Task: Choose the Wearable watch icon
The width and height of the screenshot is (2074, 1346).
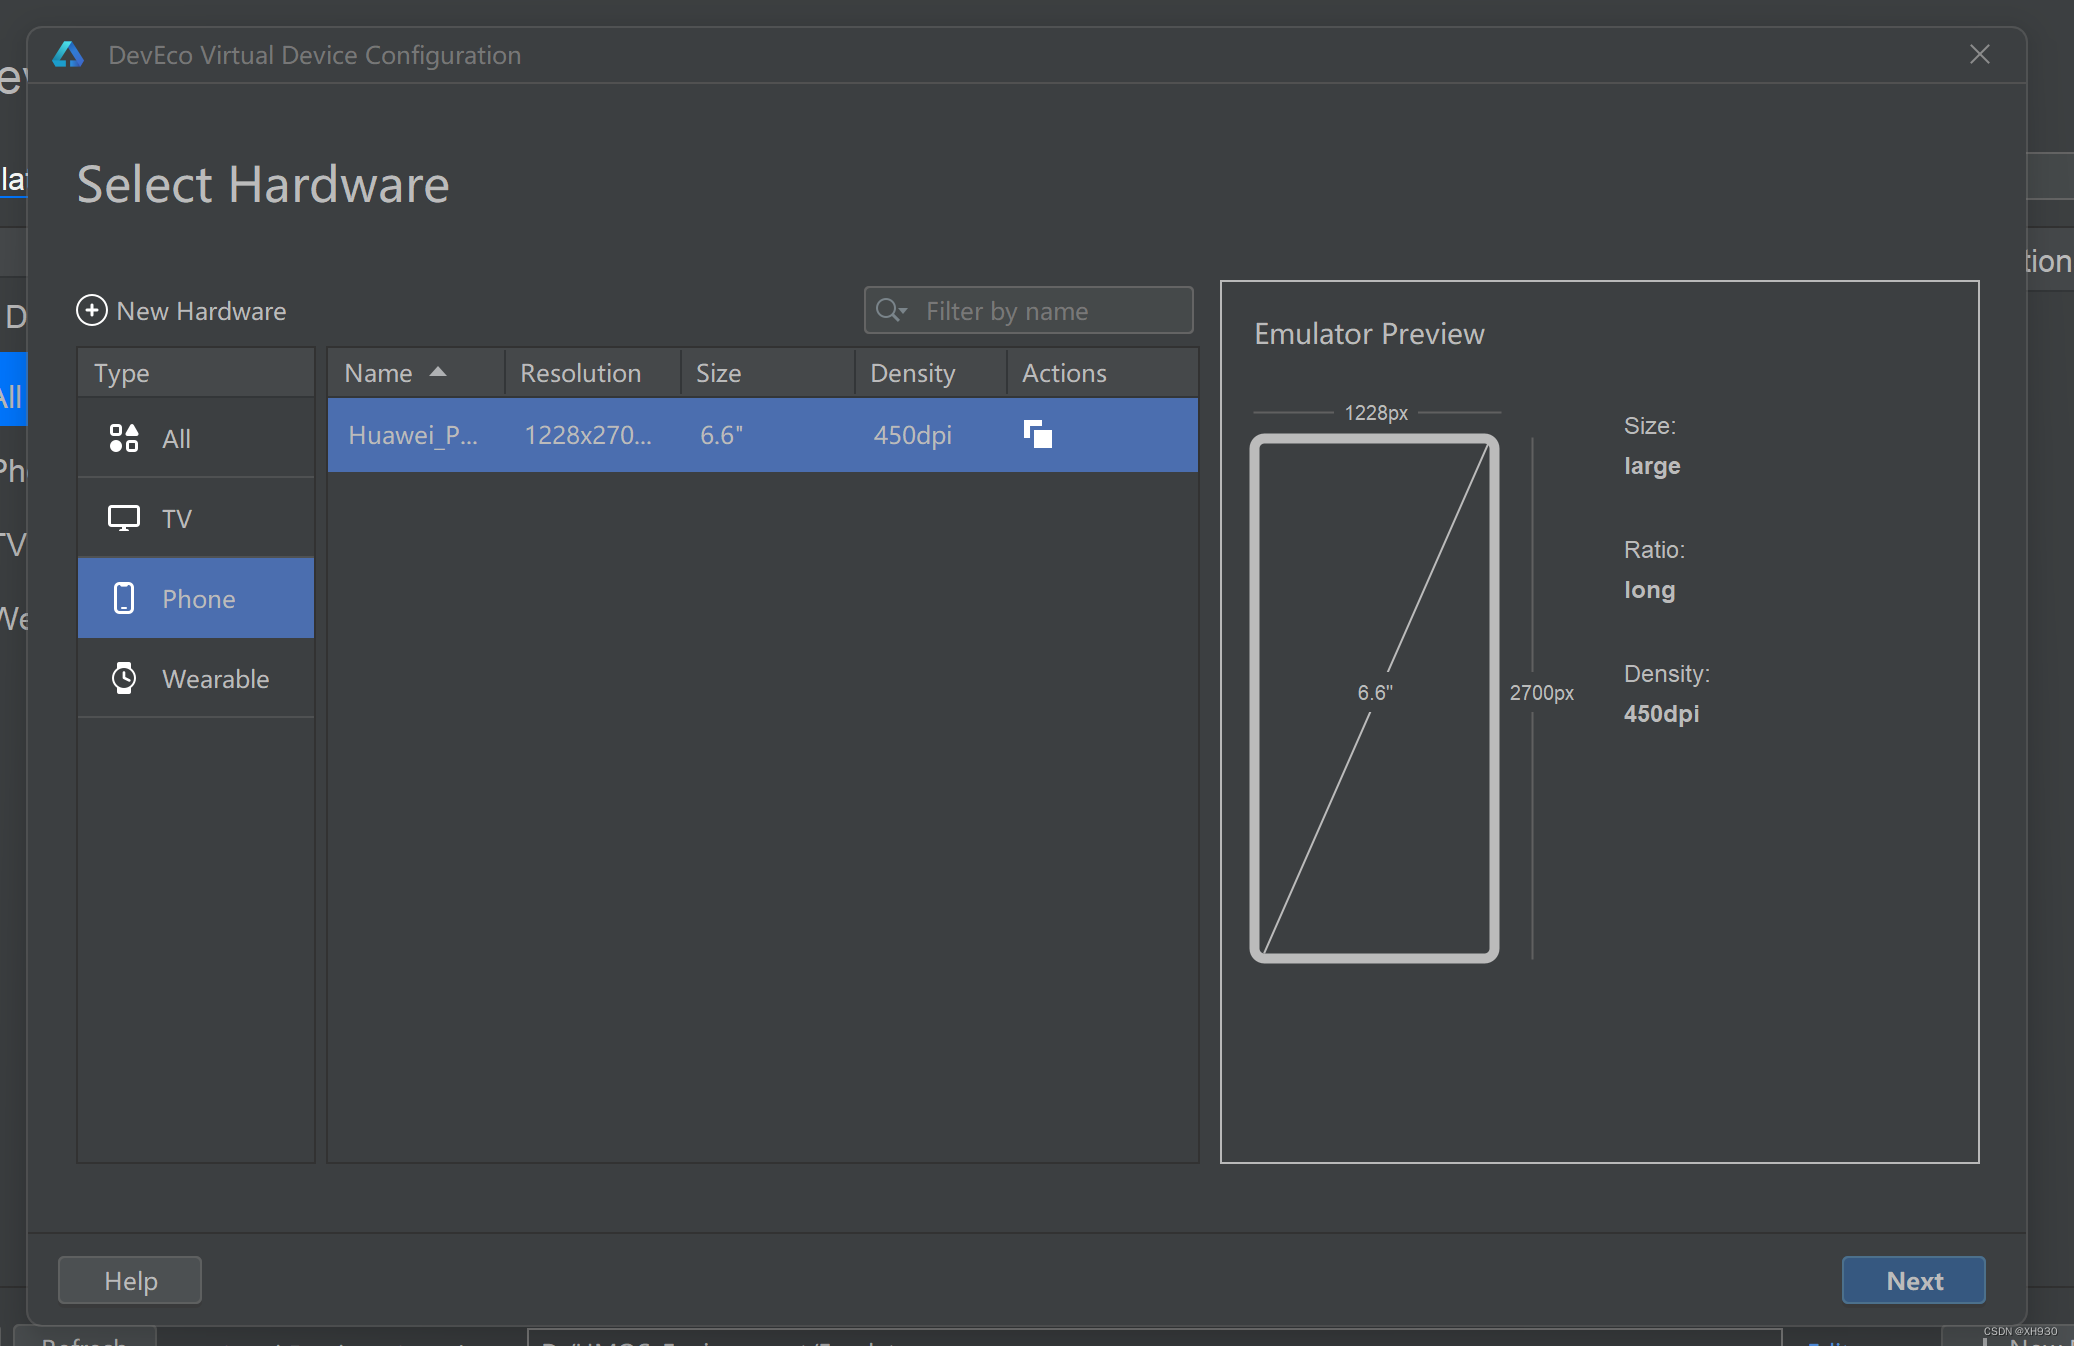Action: [x=123, y=678]
